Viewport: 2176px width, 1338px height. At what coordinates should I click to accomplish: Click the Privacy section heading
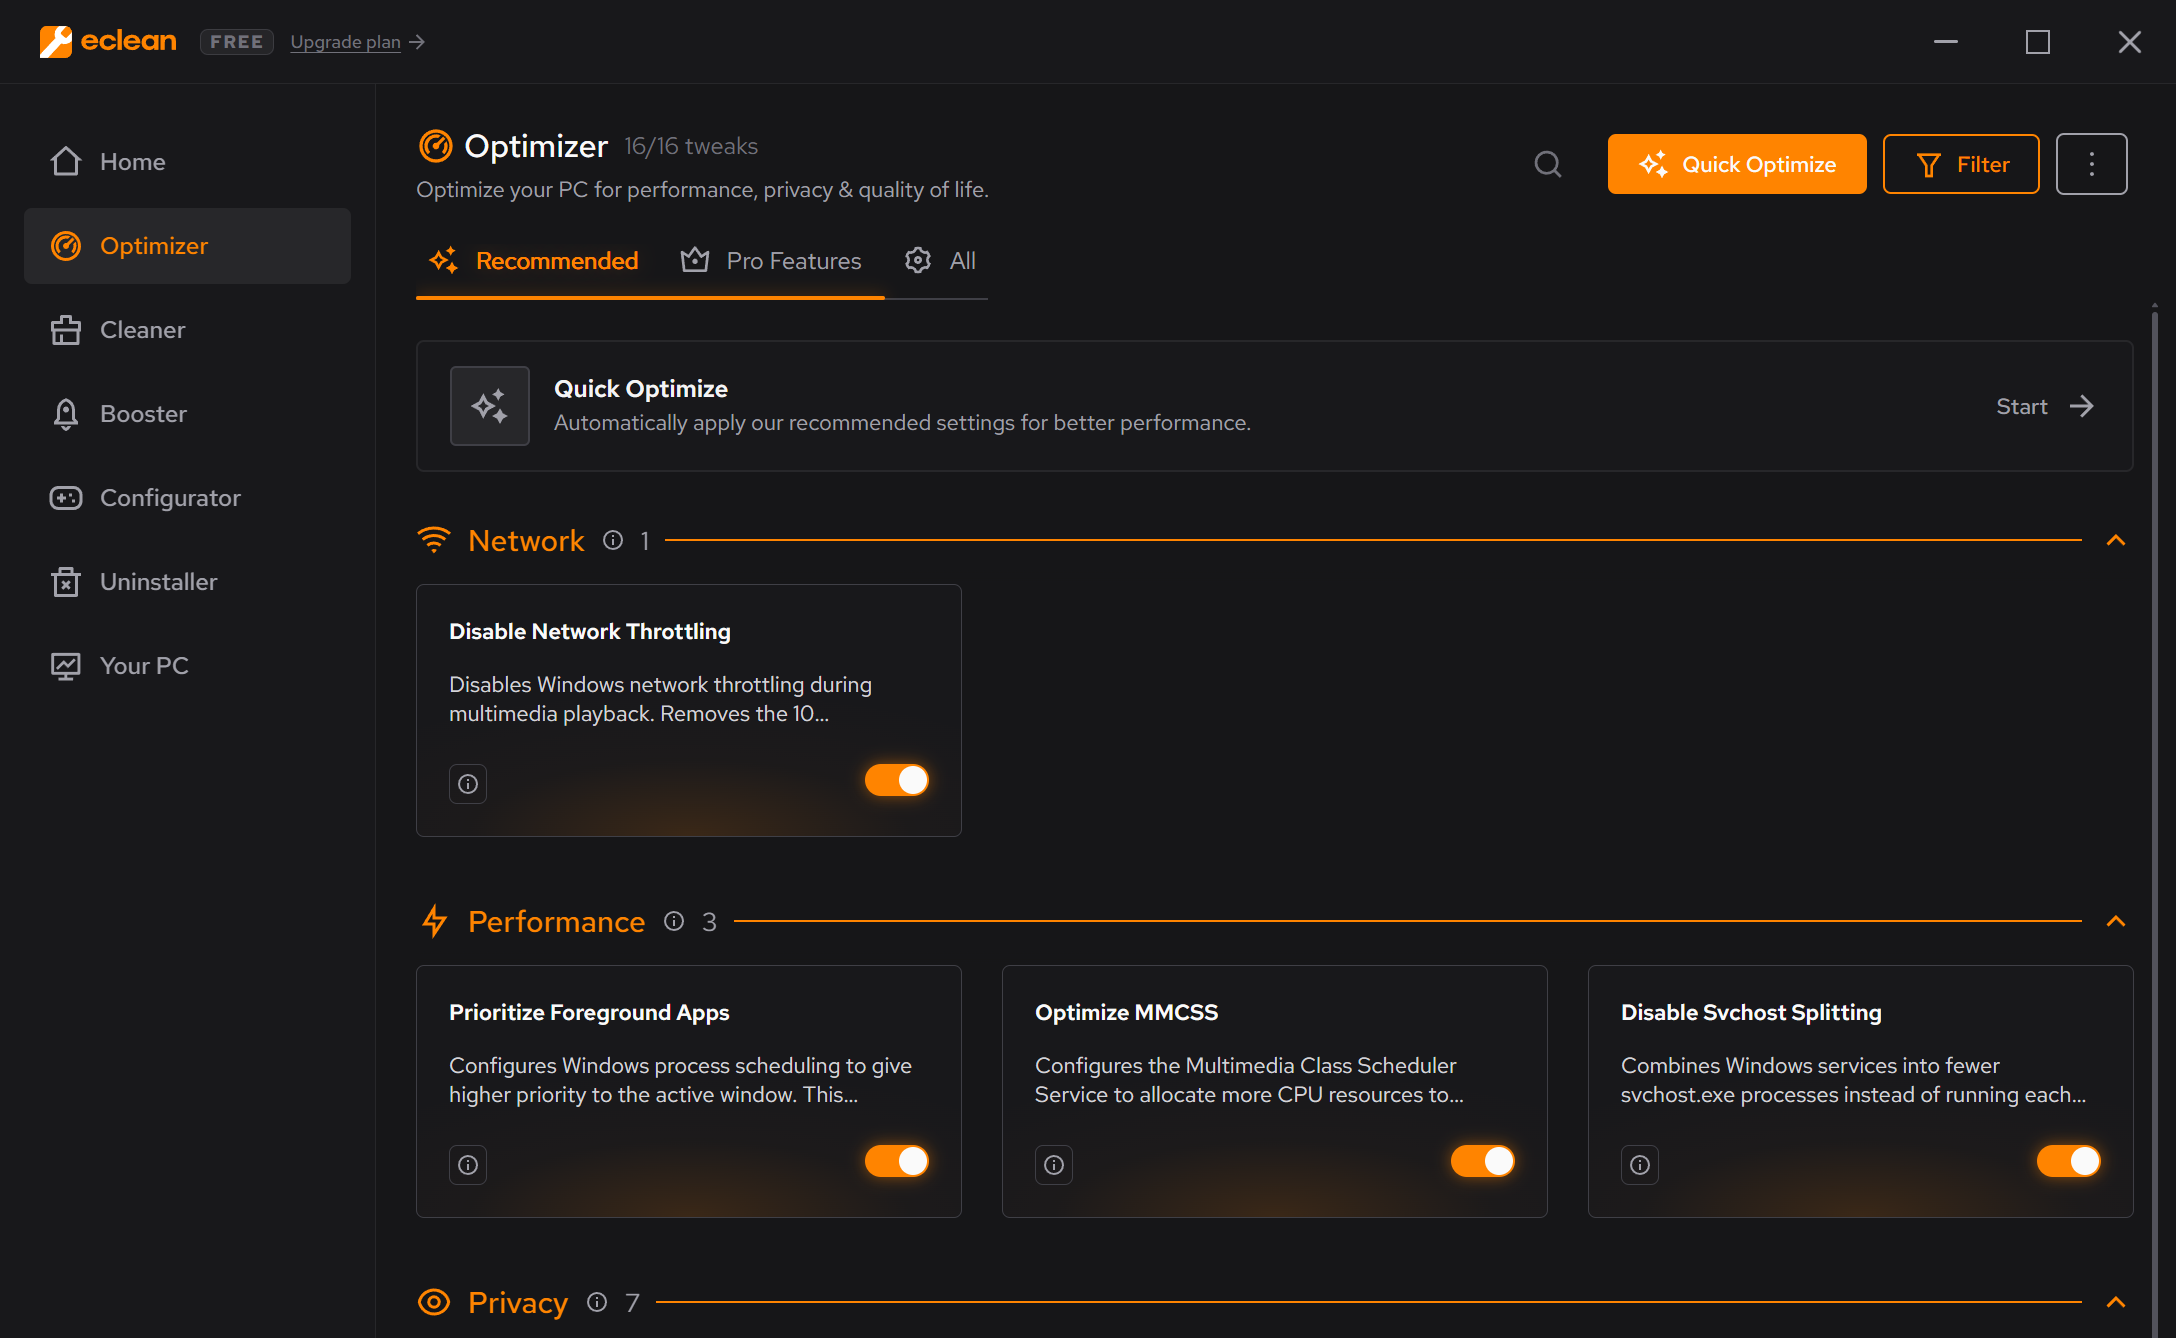[x=518, y=1302]
